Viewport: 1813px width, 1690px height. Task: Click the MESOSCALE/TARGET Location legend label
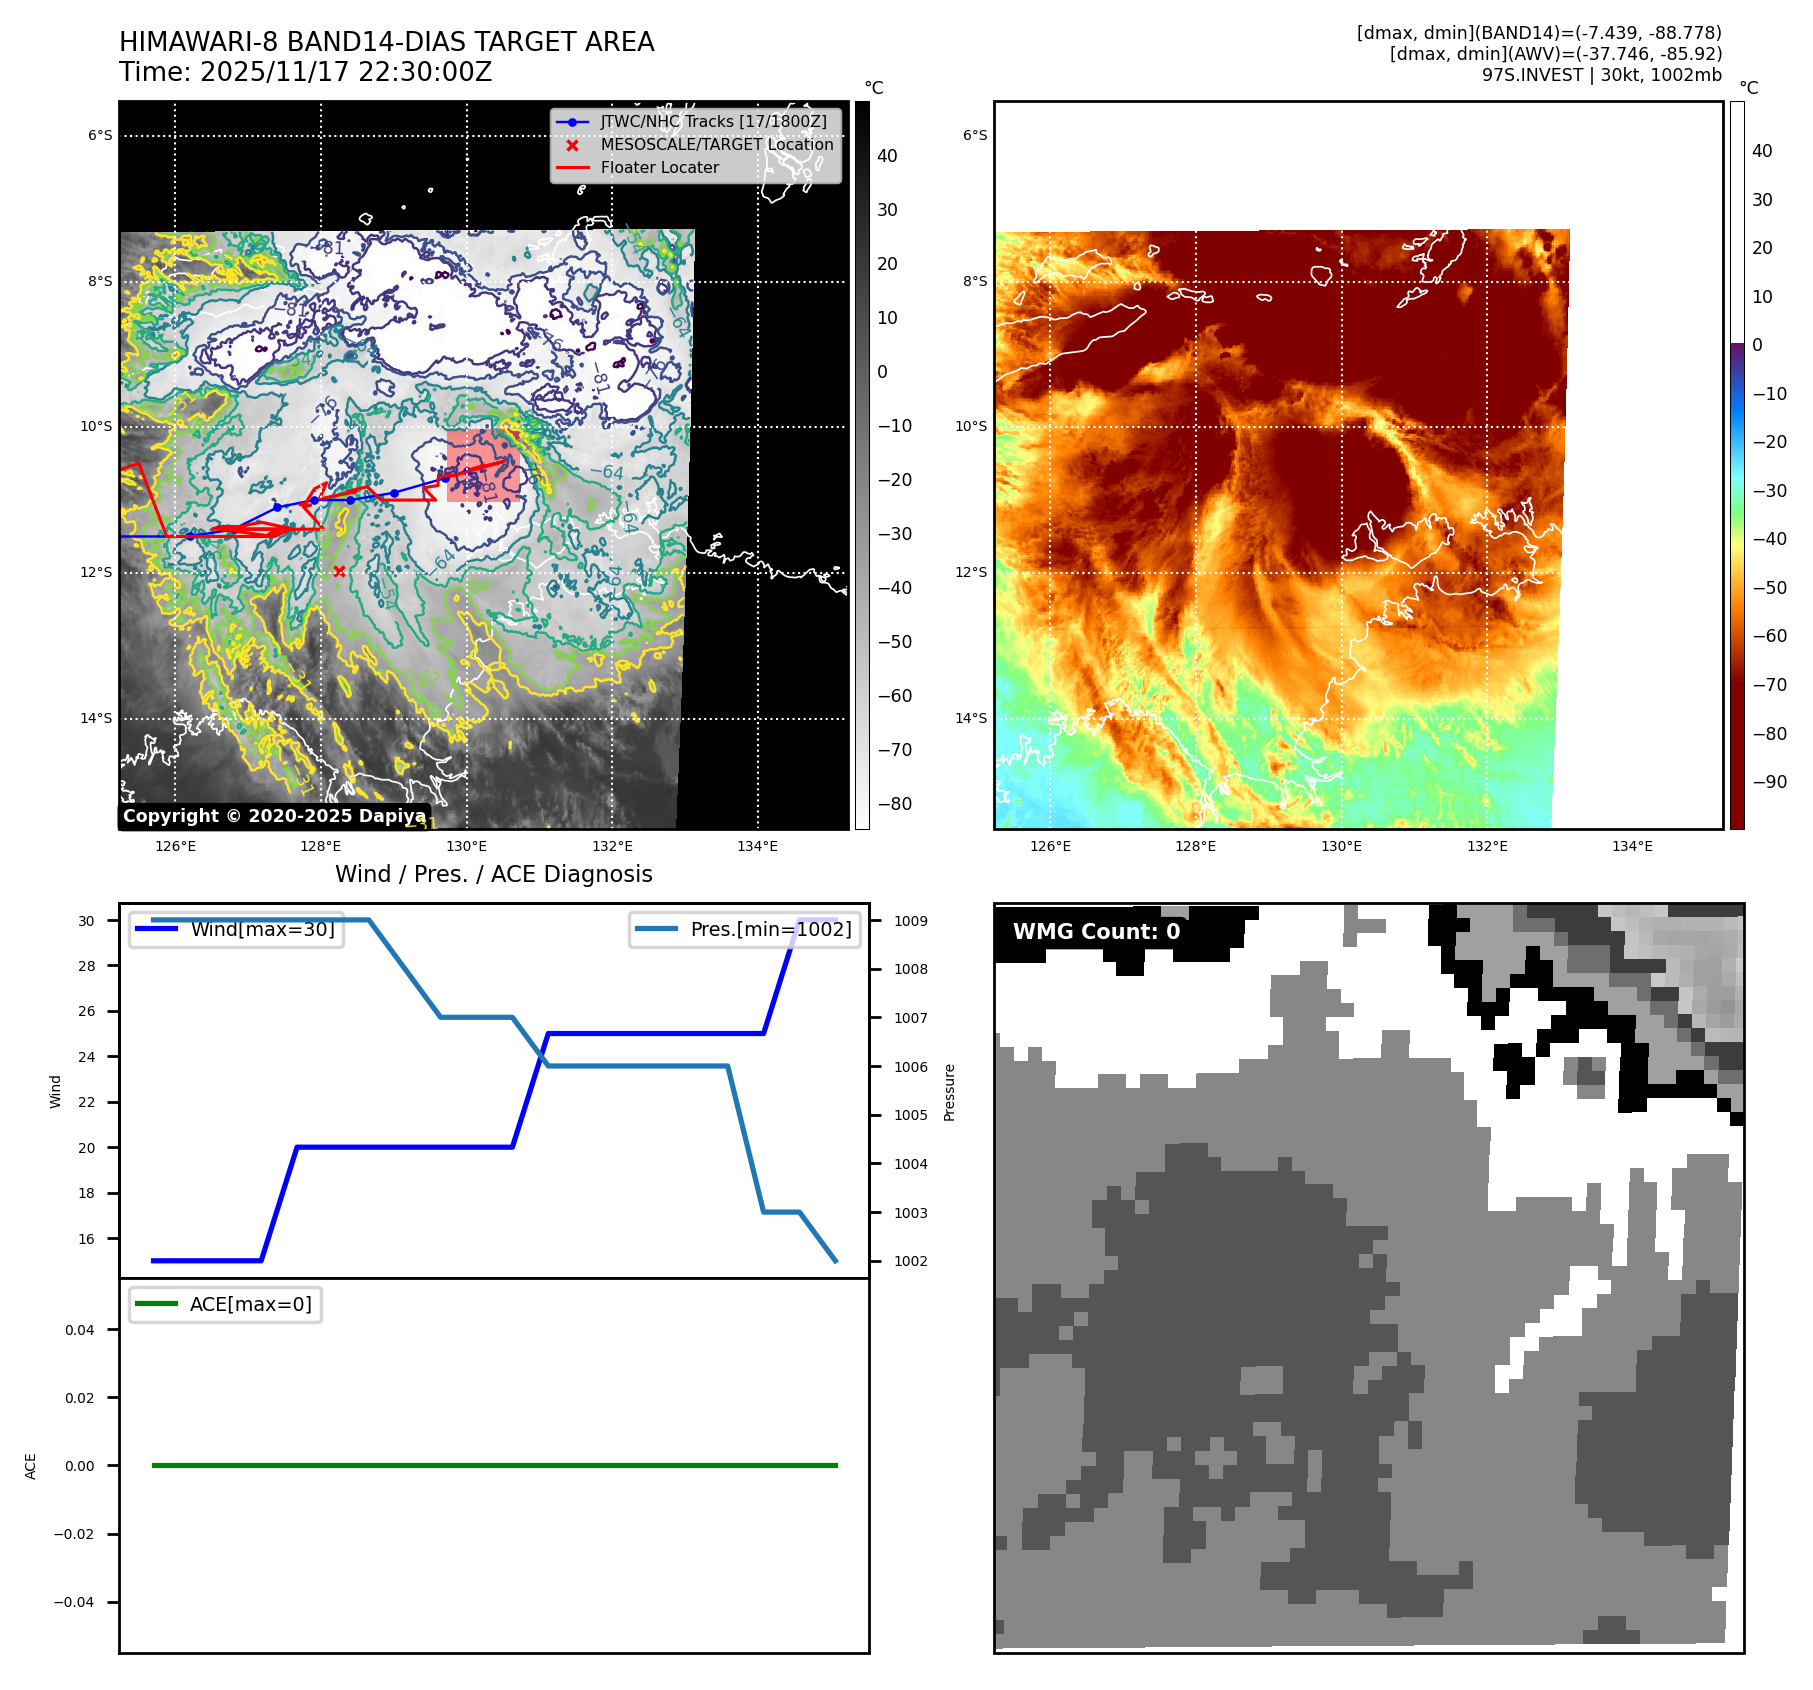(x=716, y=145)
